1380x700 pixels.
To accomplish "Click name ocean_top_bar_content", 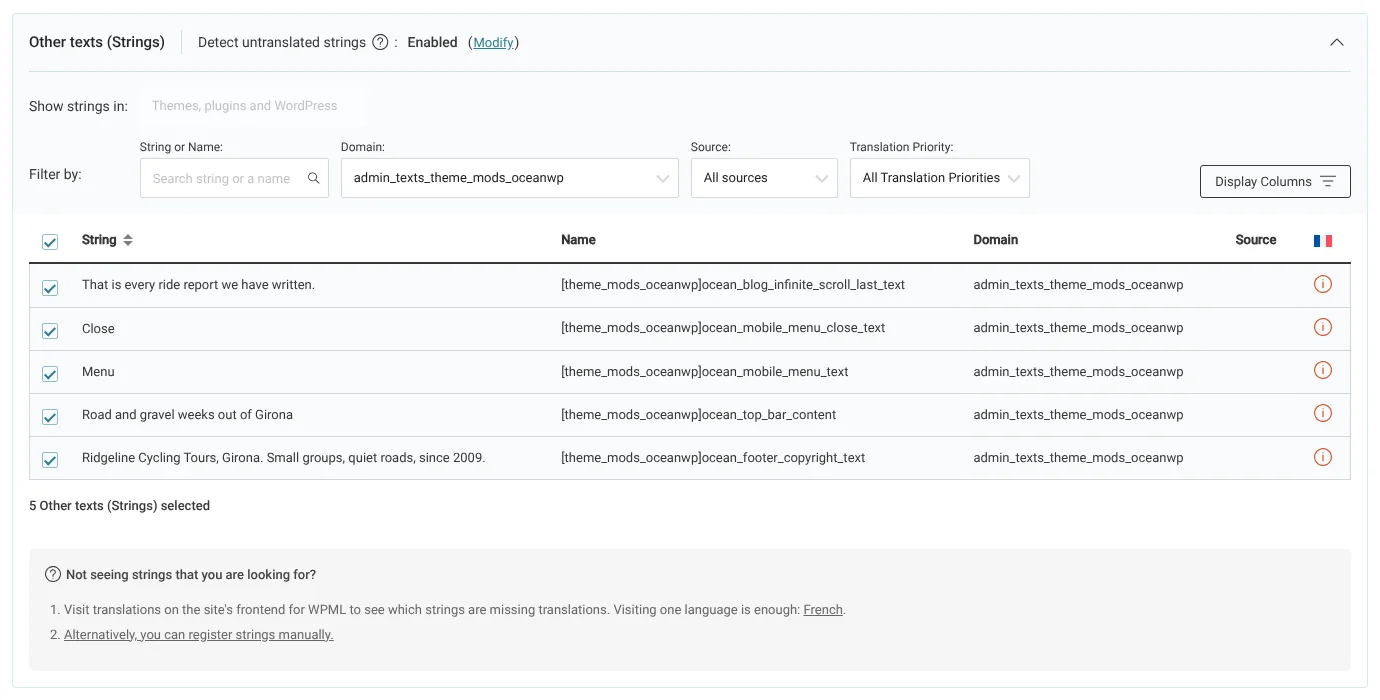I will [x=699, y=414].
